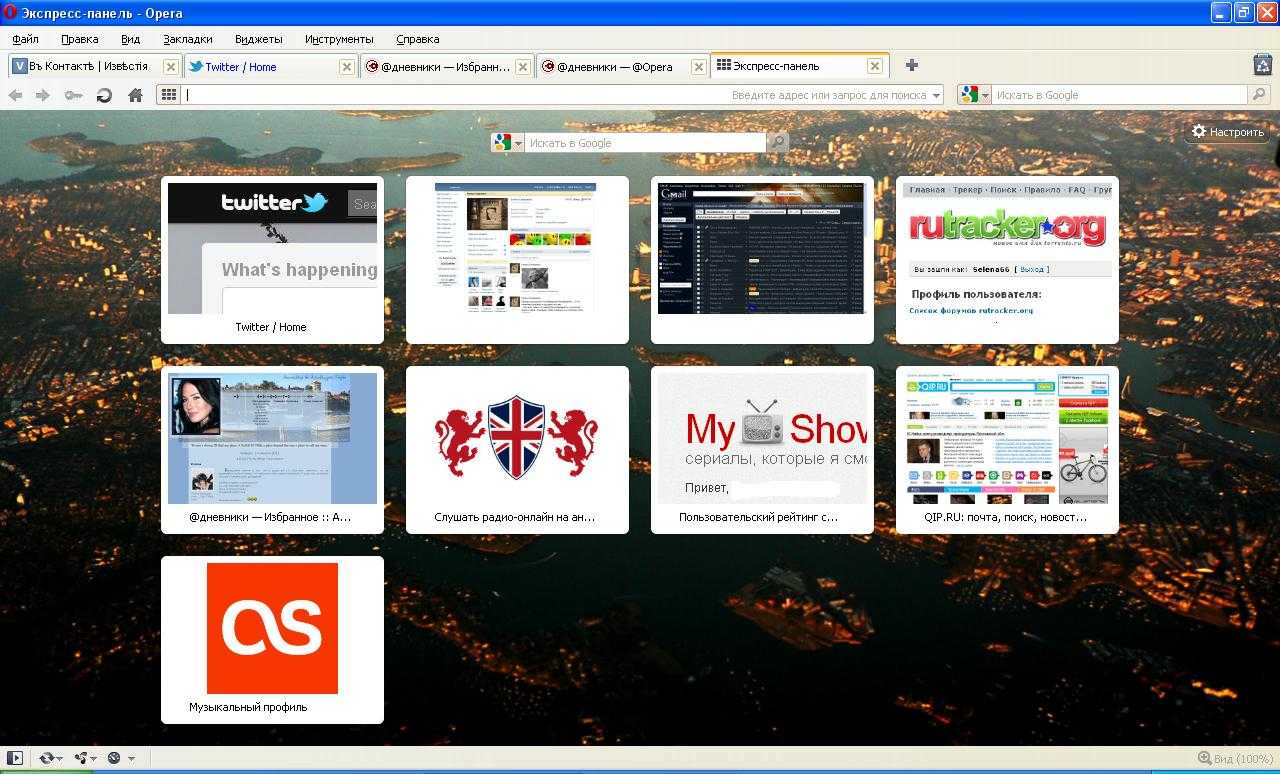Expand search engine dropdown in toolbar search

(x=985, y=95)
